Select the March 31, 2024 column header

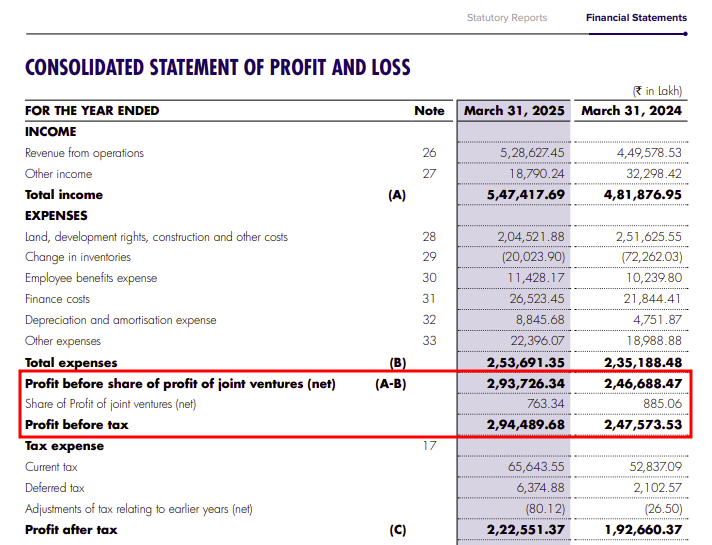point(631,111)
